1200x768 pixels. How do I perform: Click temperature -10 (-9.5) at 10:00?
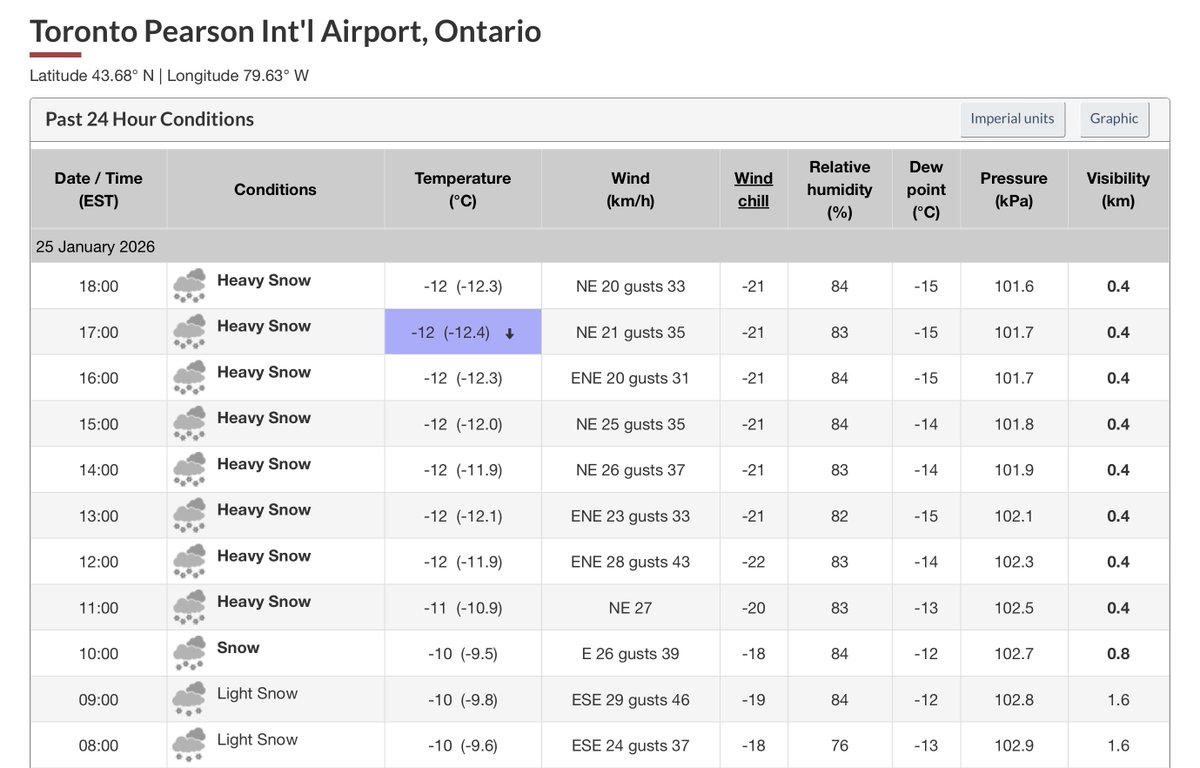[463, 654]
